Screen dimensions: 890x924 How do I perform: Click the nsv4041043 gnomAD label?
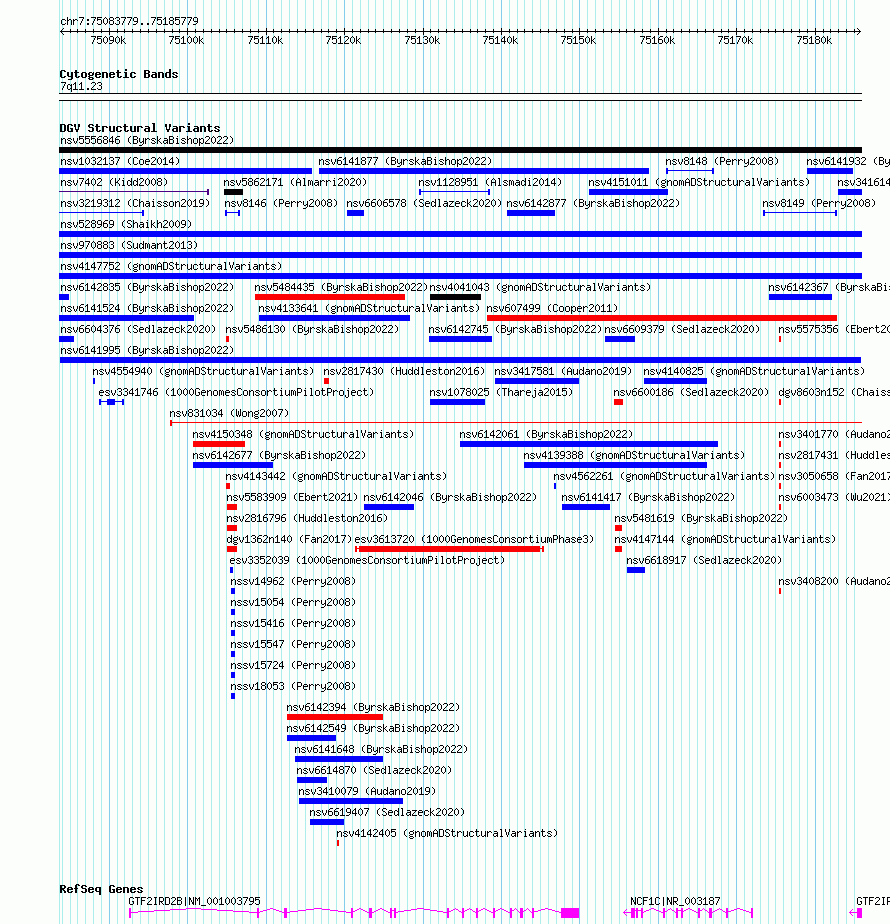540,288
